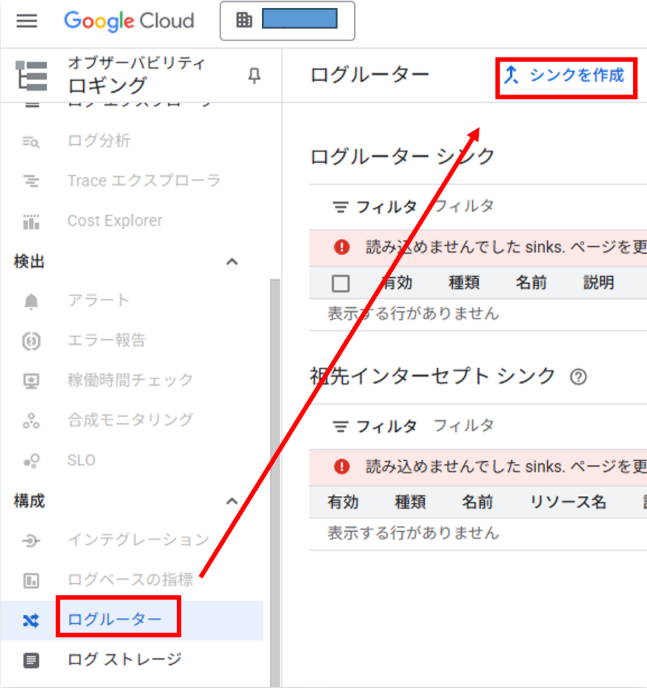
Task: Click the Logging product icon
Action: tap(32, 76)
